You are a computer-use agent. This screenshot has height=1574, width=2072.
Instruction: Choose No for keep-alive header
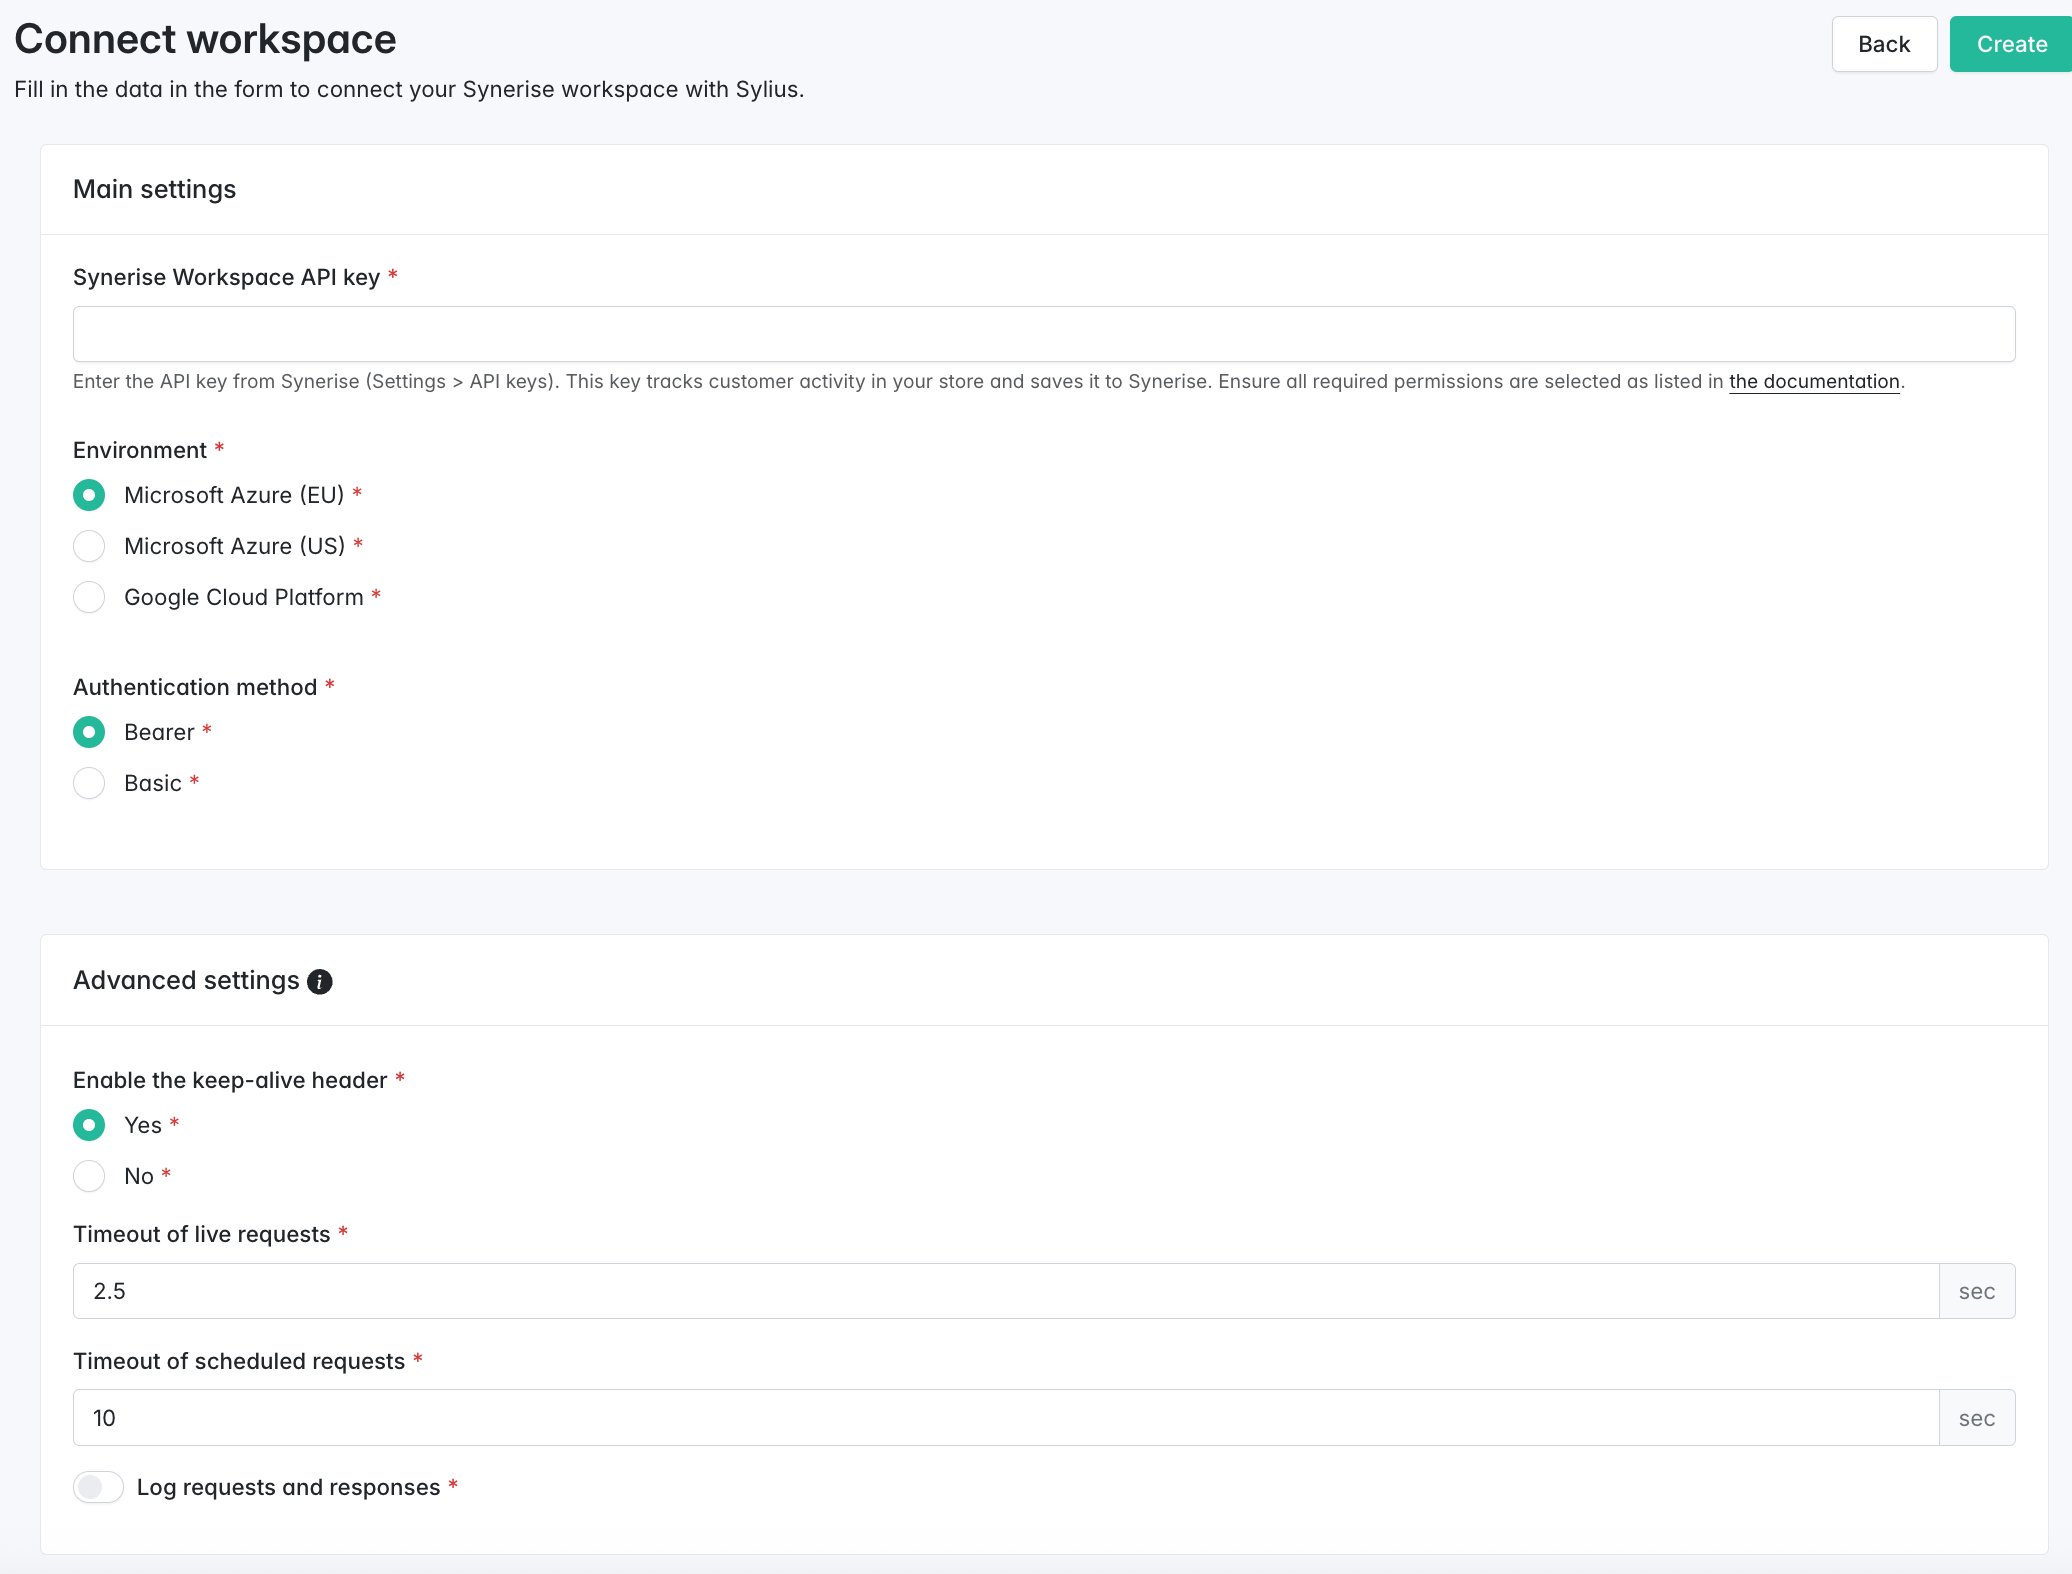pos(89,1176)
